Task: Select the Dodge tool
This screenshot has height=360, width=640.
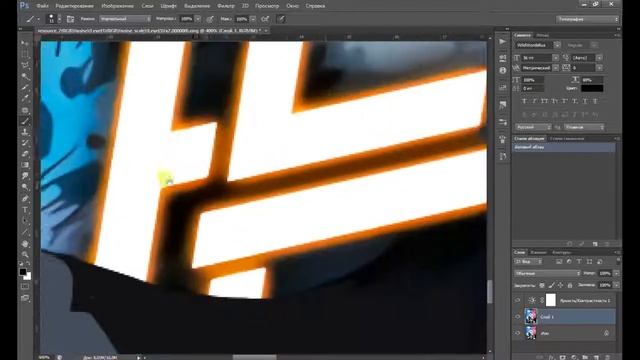Action: 25,187
